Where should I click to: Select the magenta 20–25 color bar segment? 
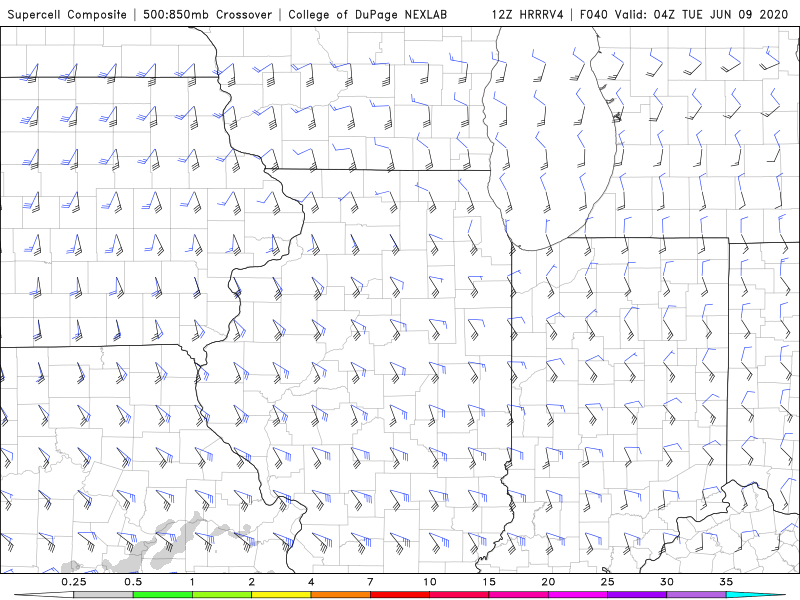coord(578,595)
